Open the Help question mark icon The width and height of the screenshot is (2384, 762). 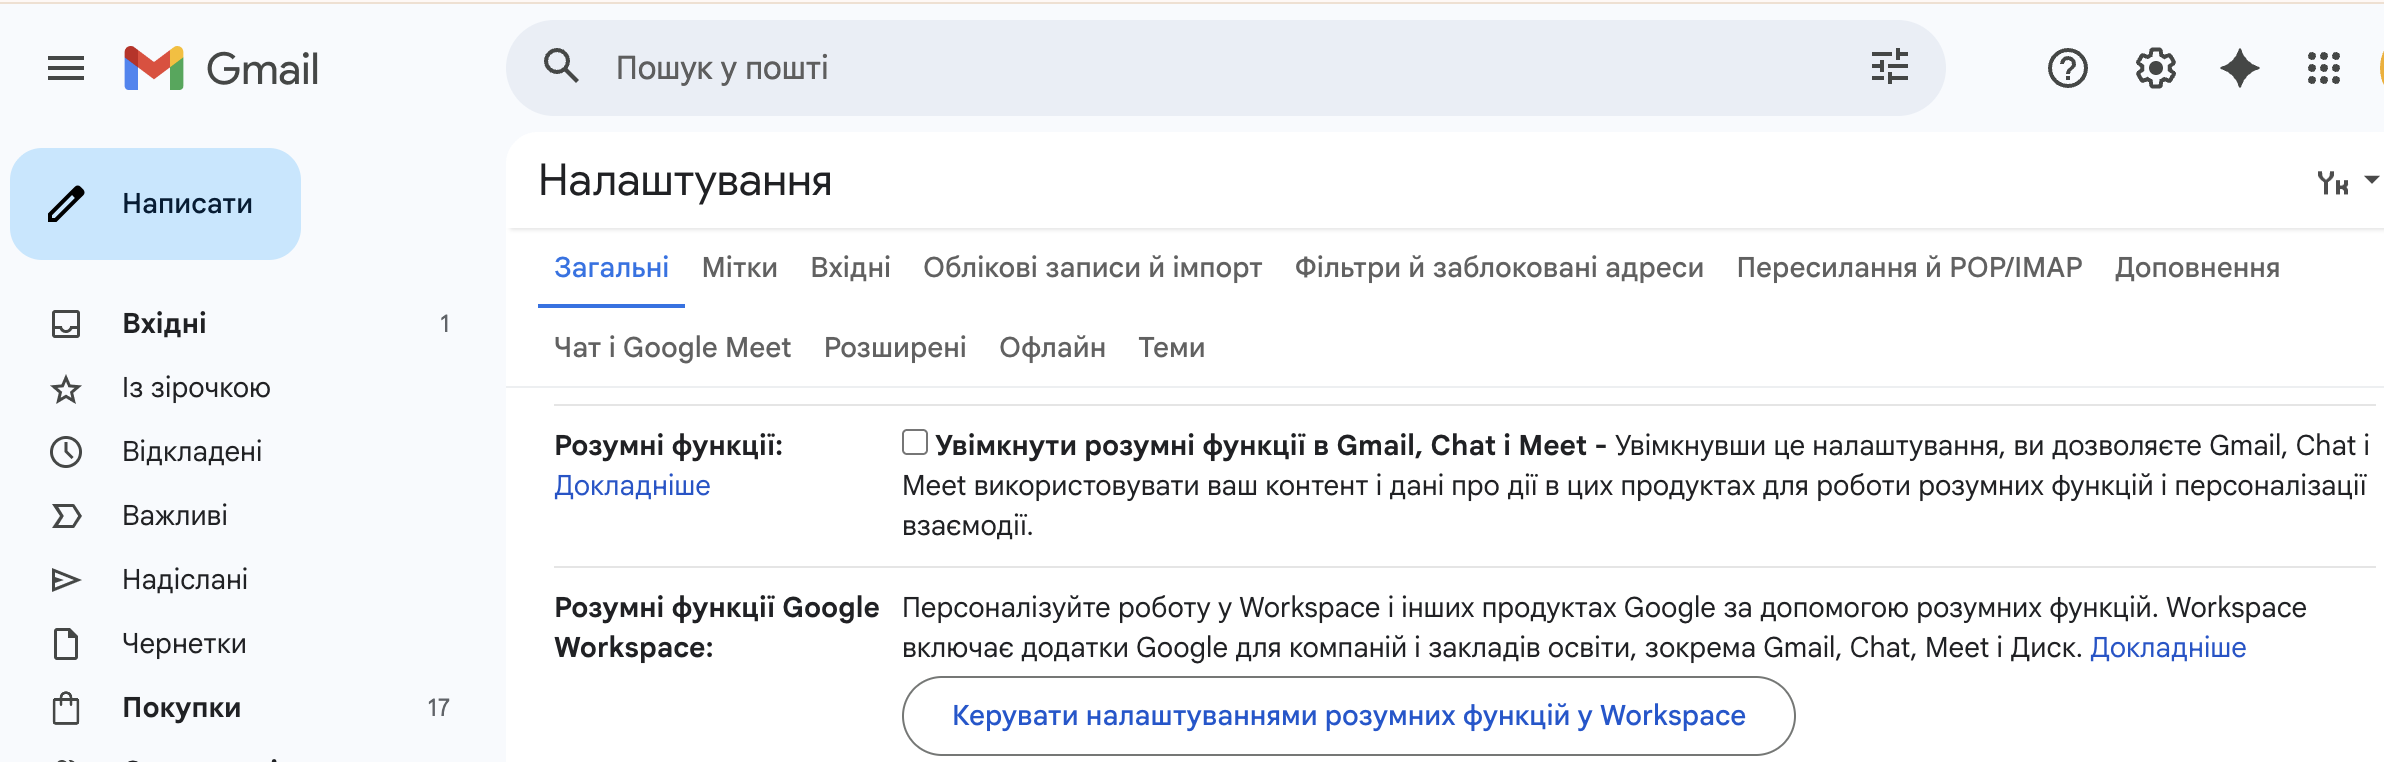tap(2067, 68)
